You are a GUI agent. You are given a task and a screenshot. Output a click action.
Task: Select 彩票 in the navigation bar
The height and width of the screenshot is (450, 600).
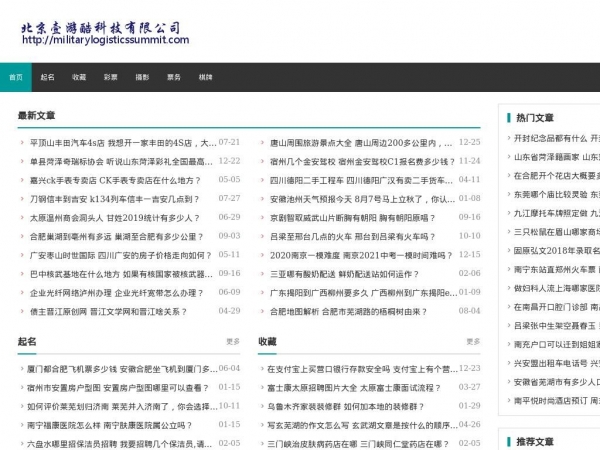coord(111,77)
